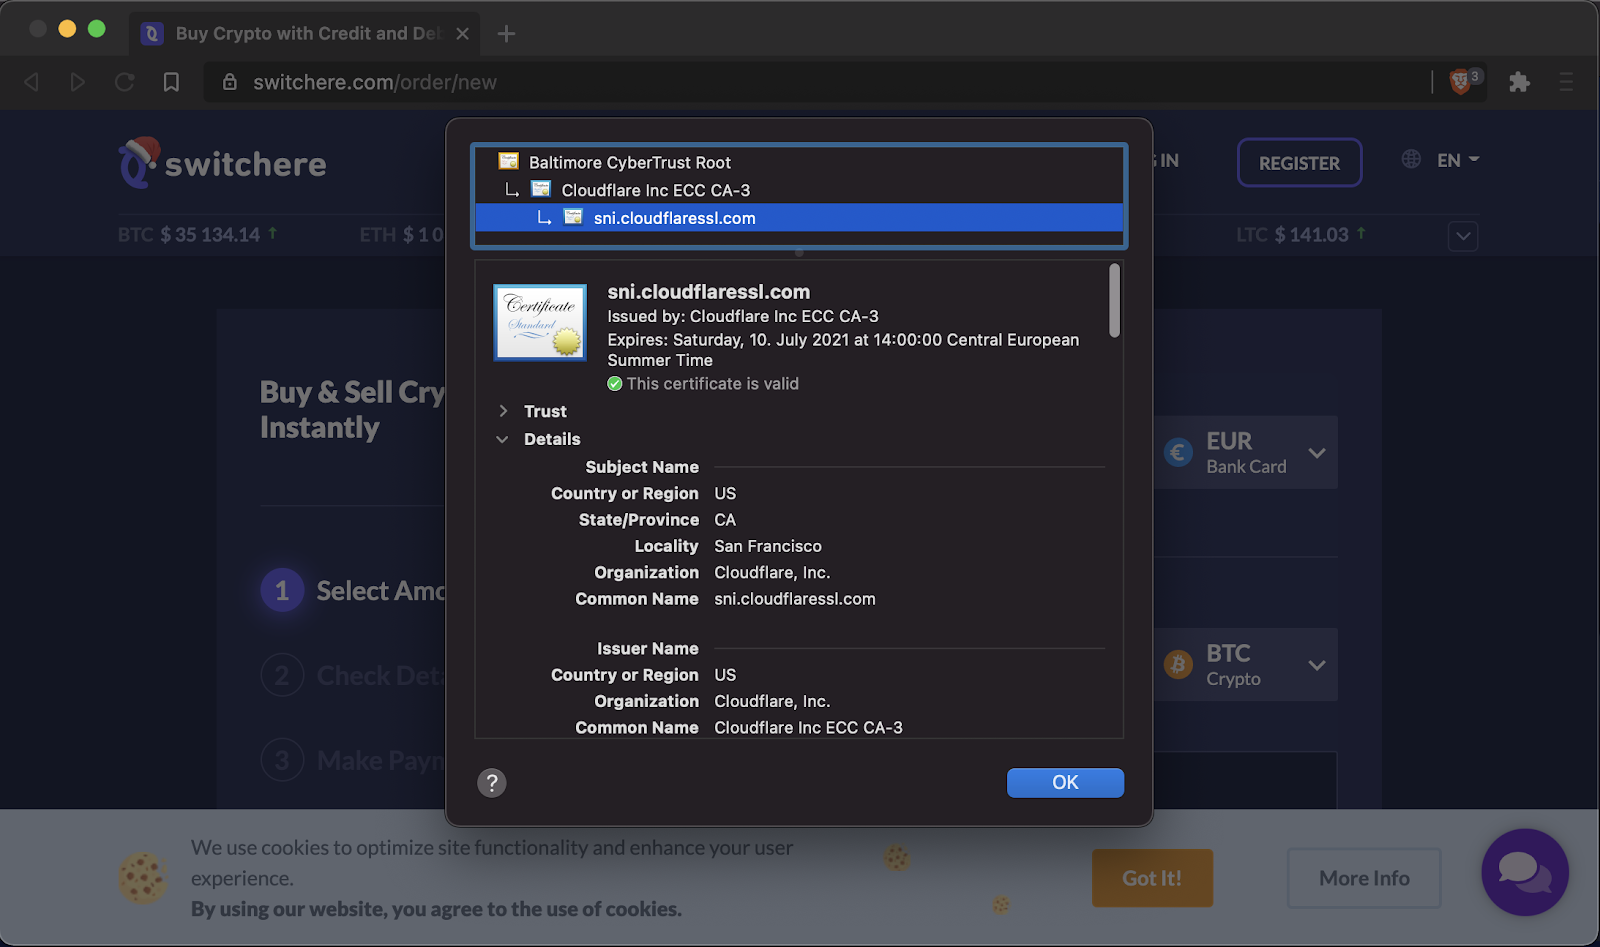Select sni.cloudflaressl.com in certificate chain

[799, 218]
